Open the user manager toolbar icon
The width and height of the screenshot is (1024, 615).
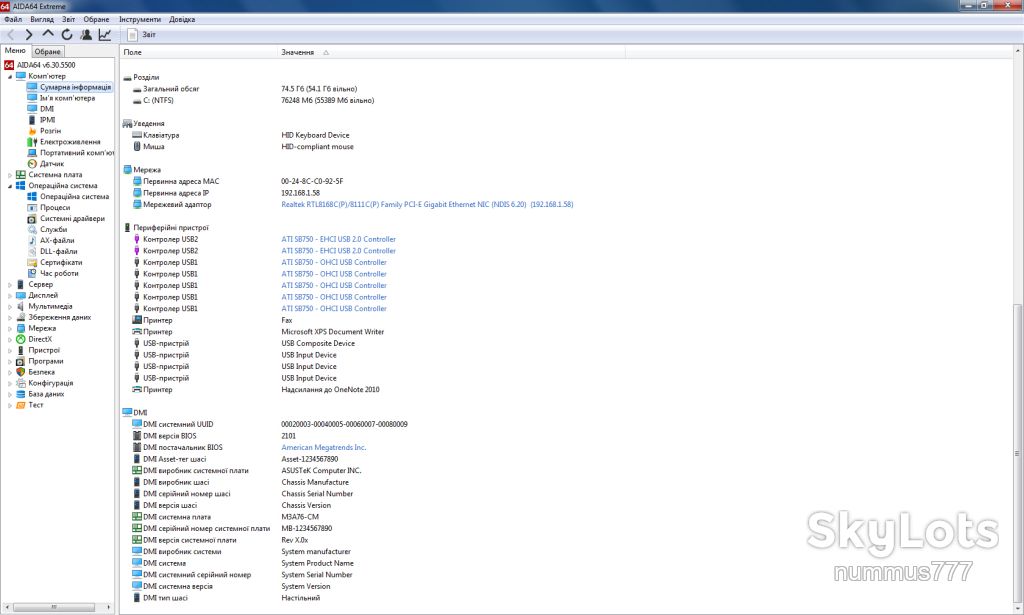(86, 35)
